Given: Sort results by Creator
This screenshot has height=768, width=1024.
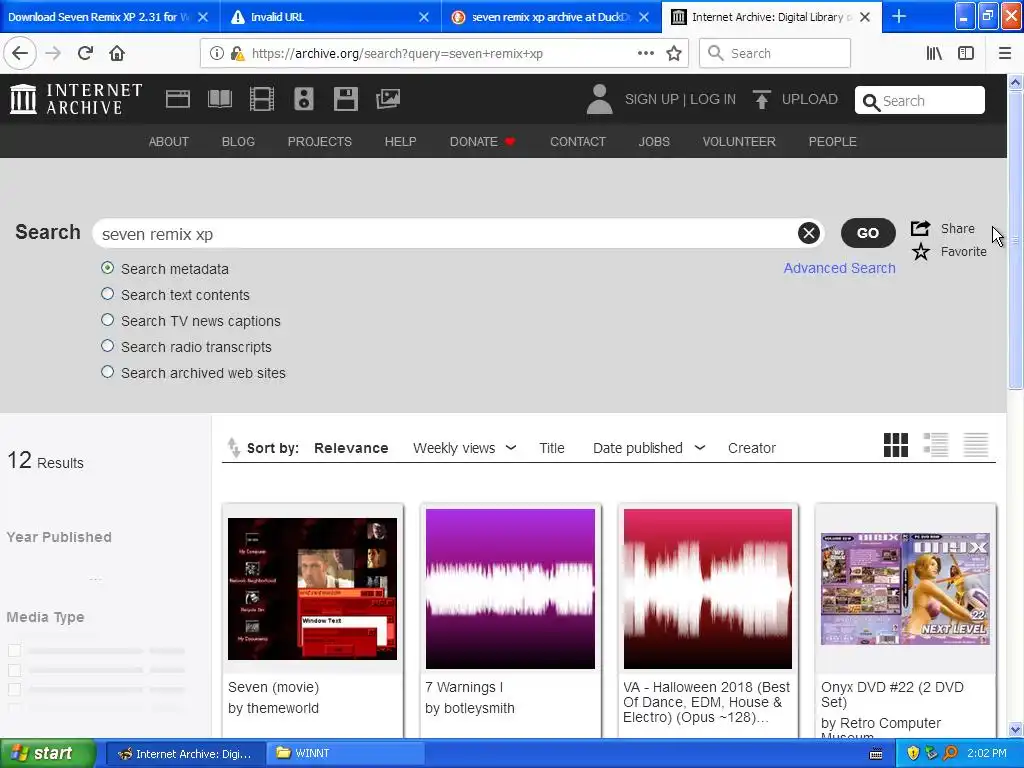Looking at the screenshot, I should (752, 448).
